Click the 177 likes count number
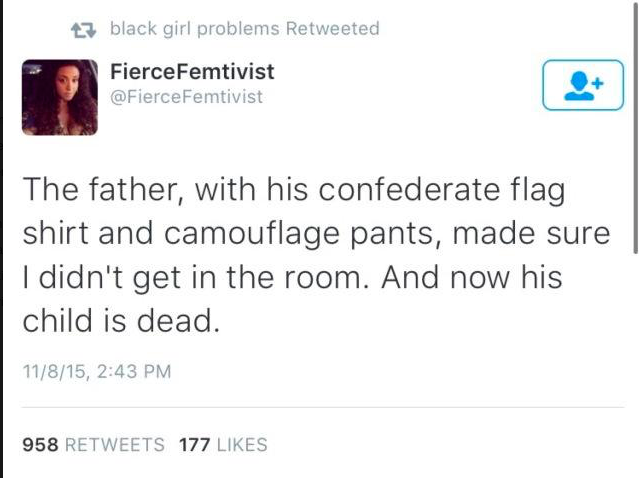 [193, 445]
